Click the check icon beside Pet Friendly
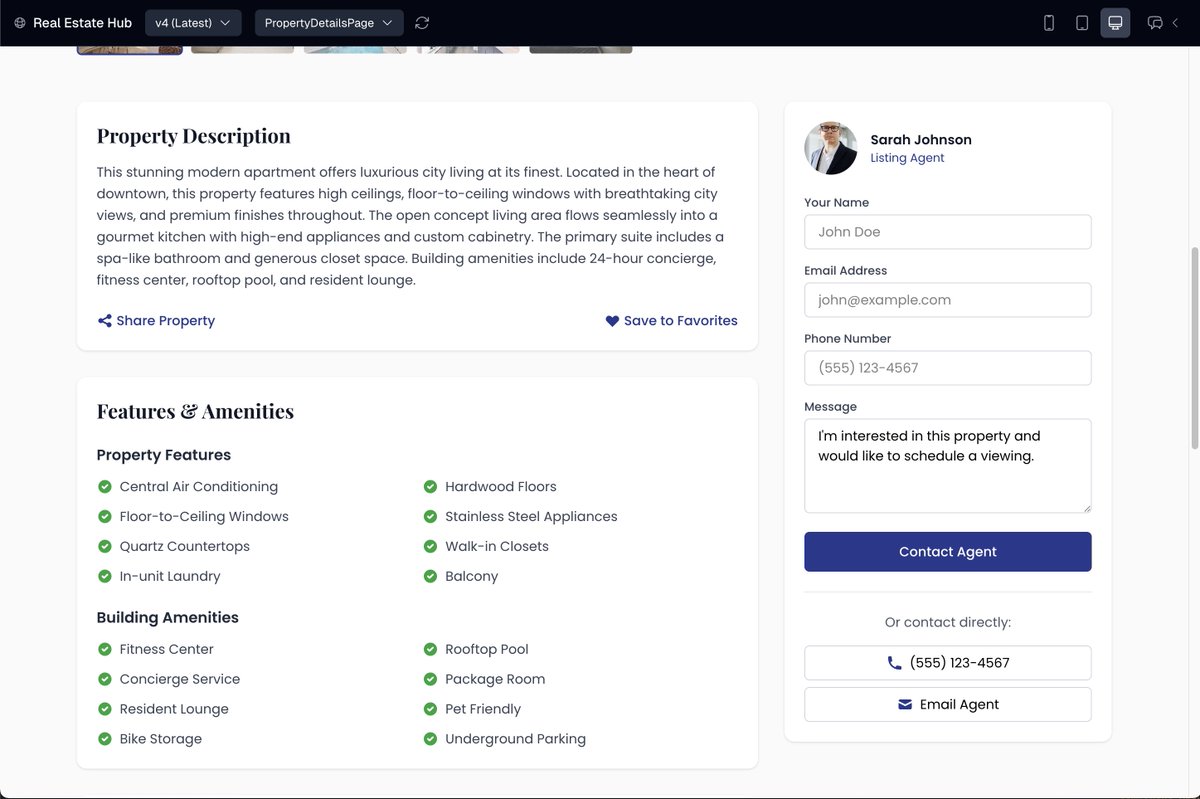The image size is (1200, 799). click(430, 710)
